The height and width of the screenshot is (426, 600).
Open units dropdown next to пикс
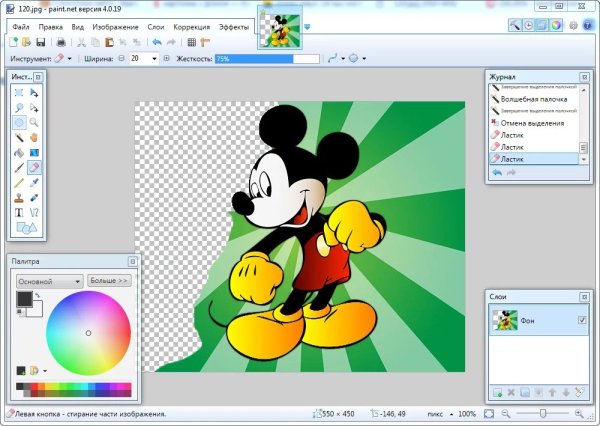[452, 414]
